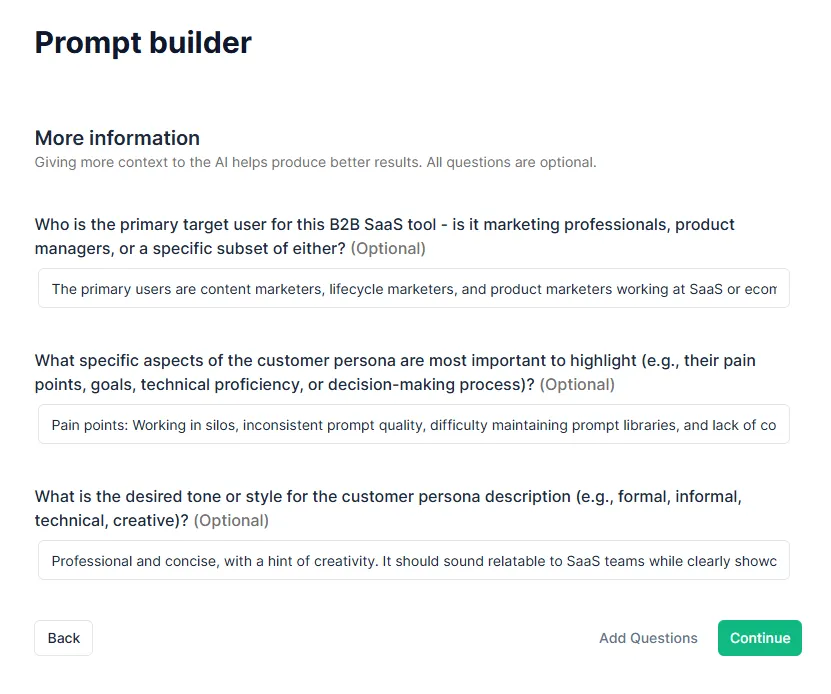Viewport: 831px width, 694px height.
Task: Focus the customer persona aspects answer field
Action: pos(414,424)
